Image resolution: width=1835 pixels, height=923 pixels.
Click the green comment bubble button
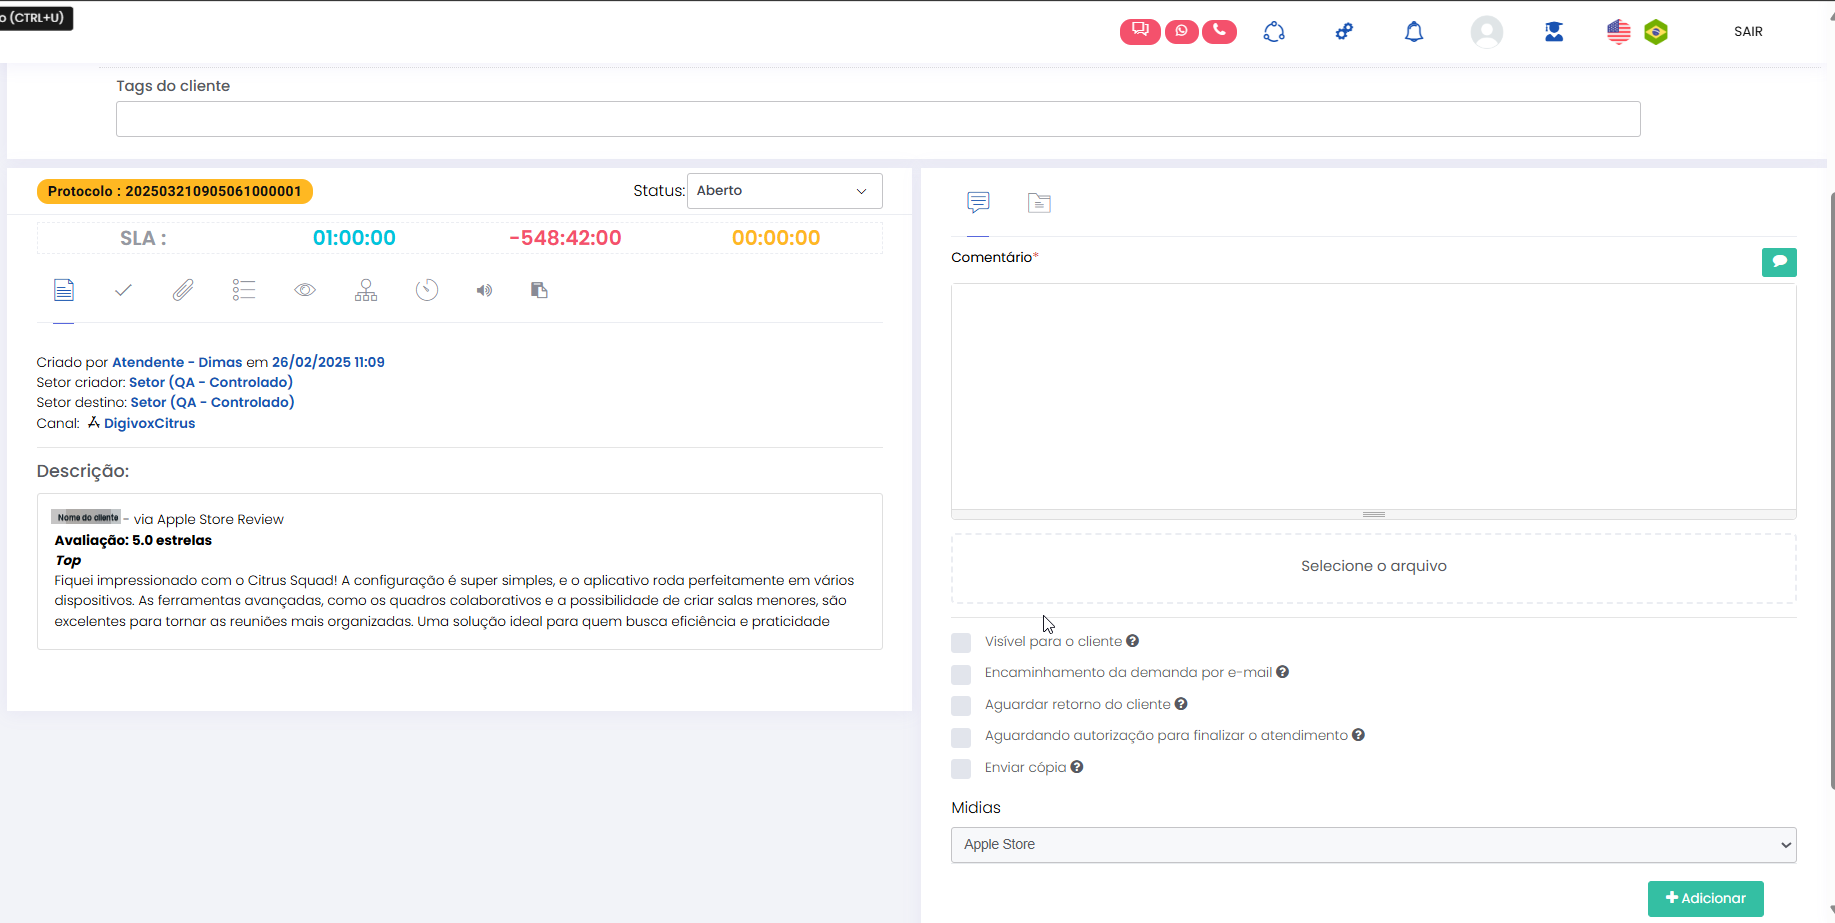pos(1778,262)
